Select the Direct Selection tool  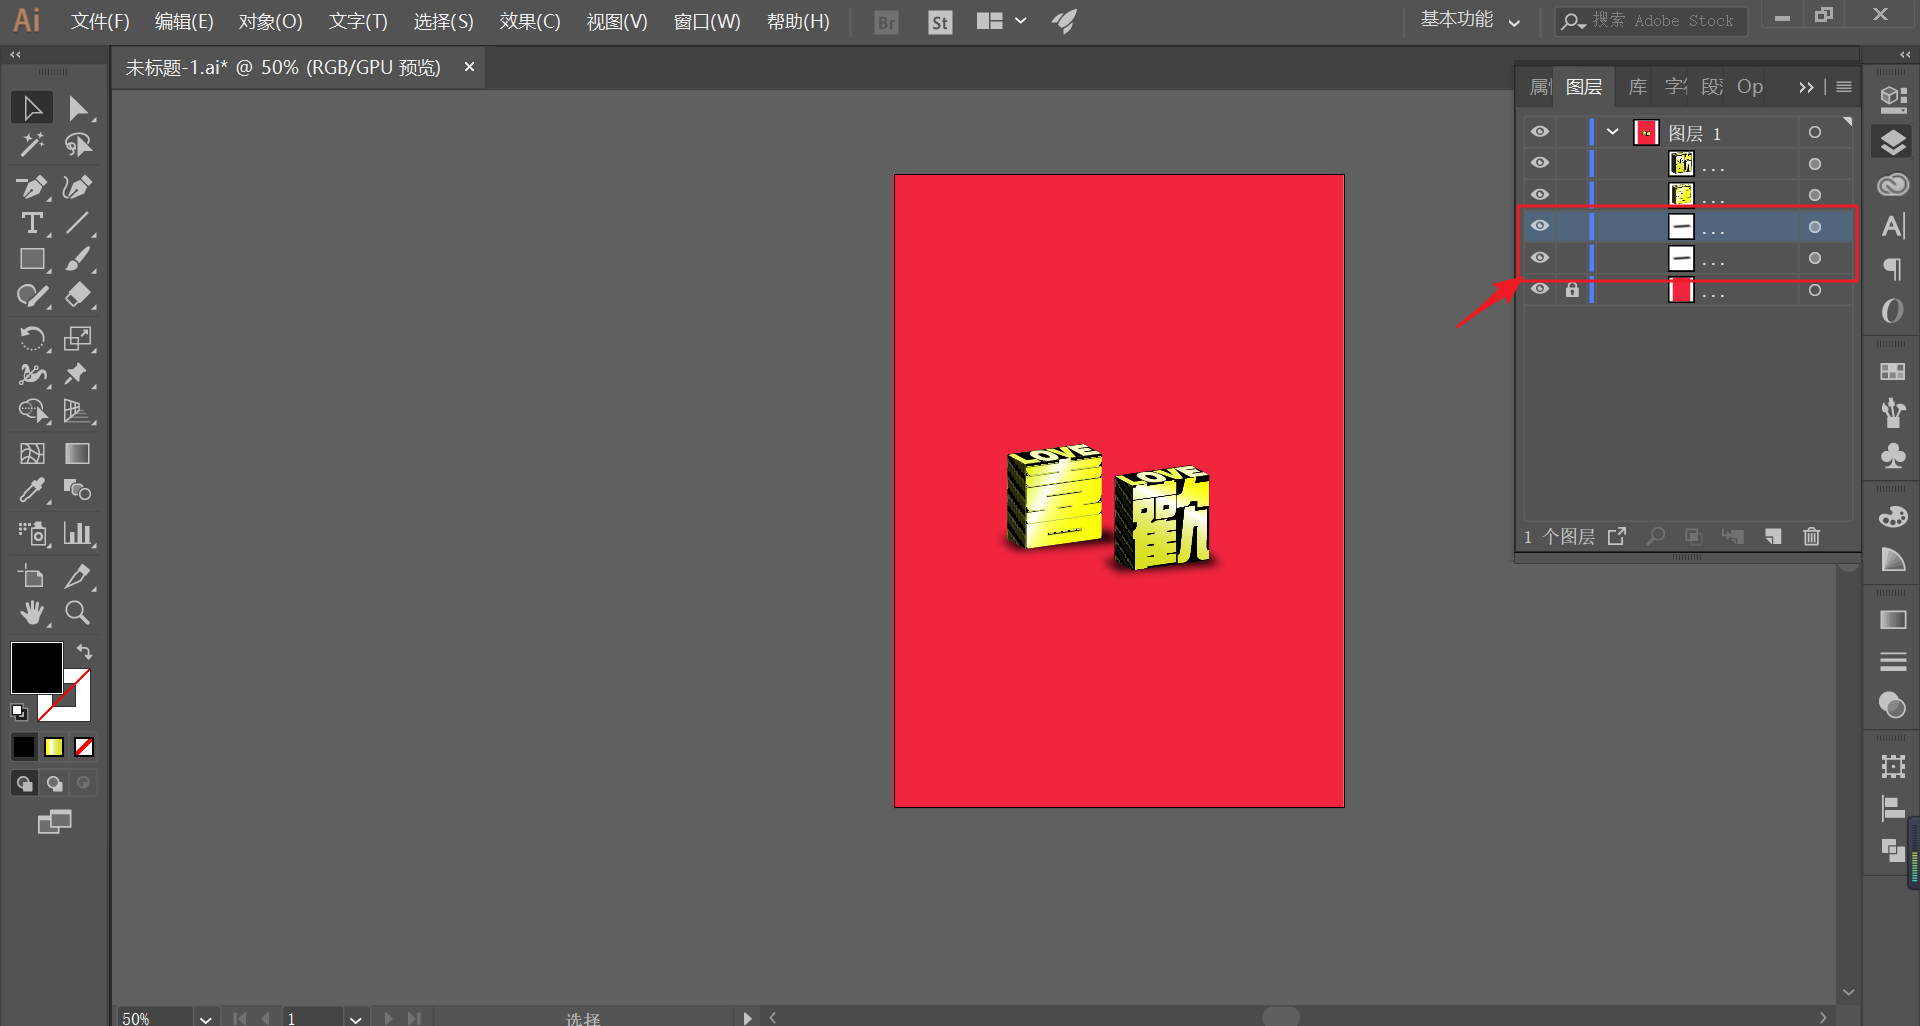click(78, 108)
